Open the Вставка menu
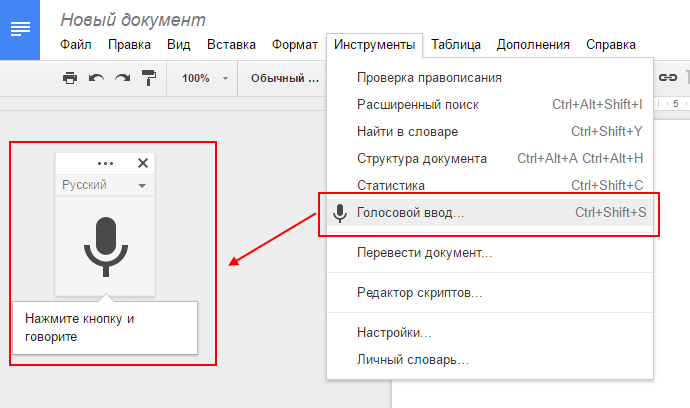This screenshot has width=690, height=408. [x=231, y=44]
